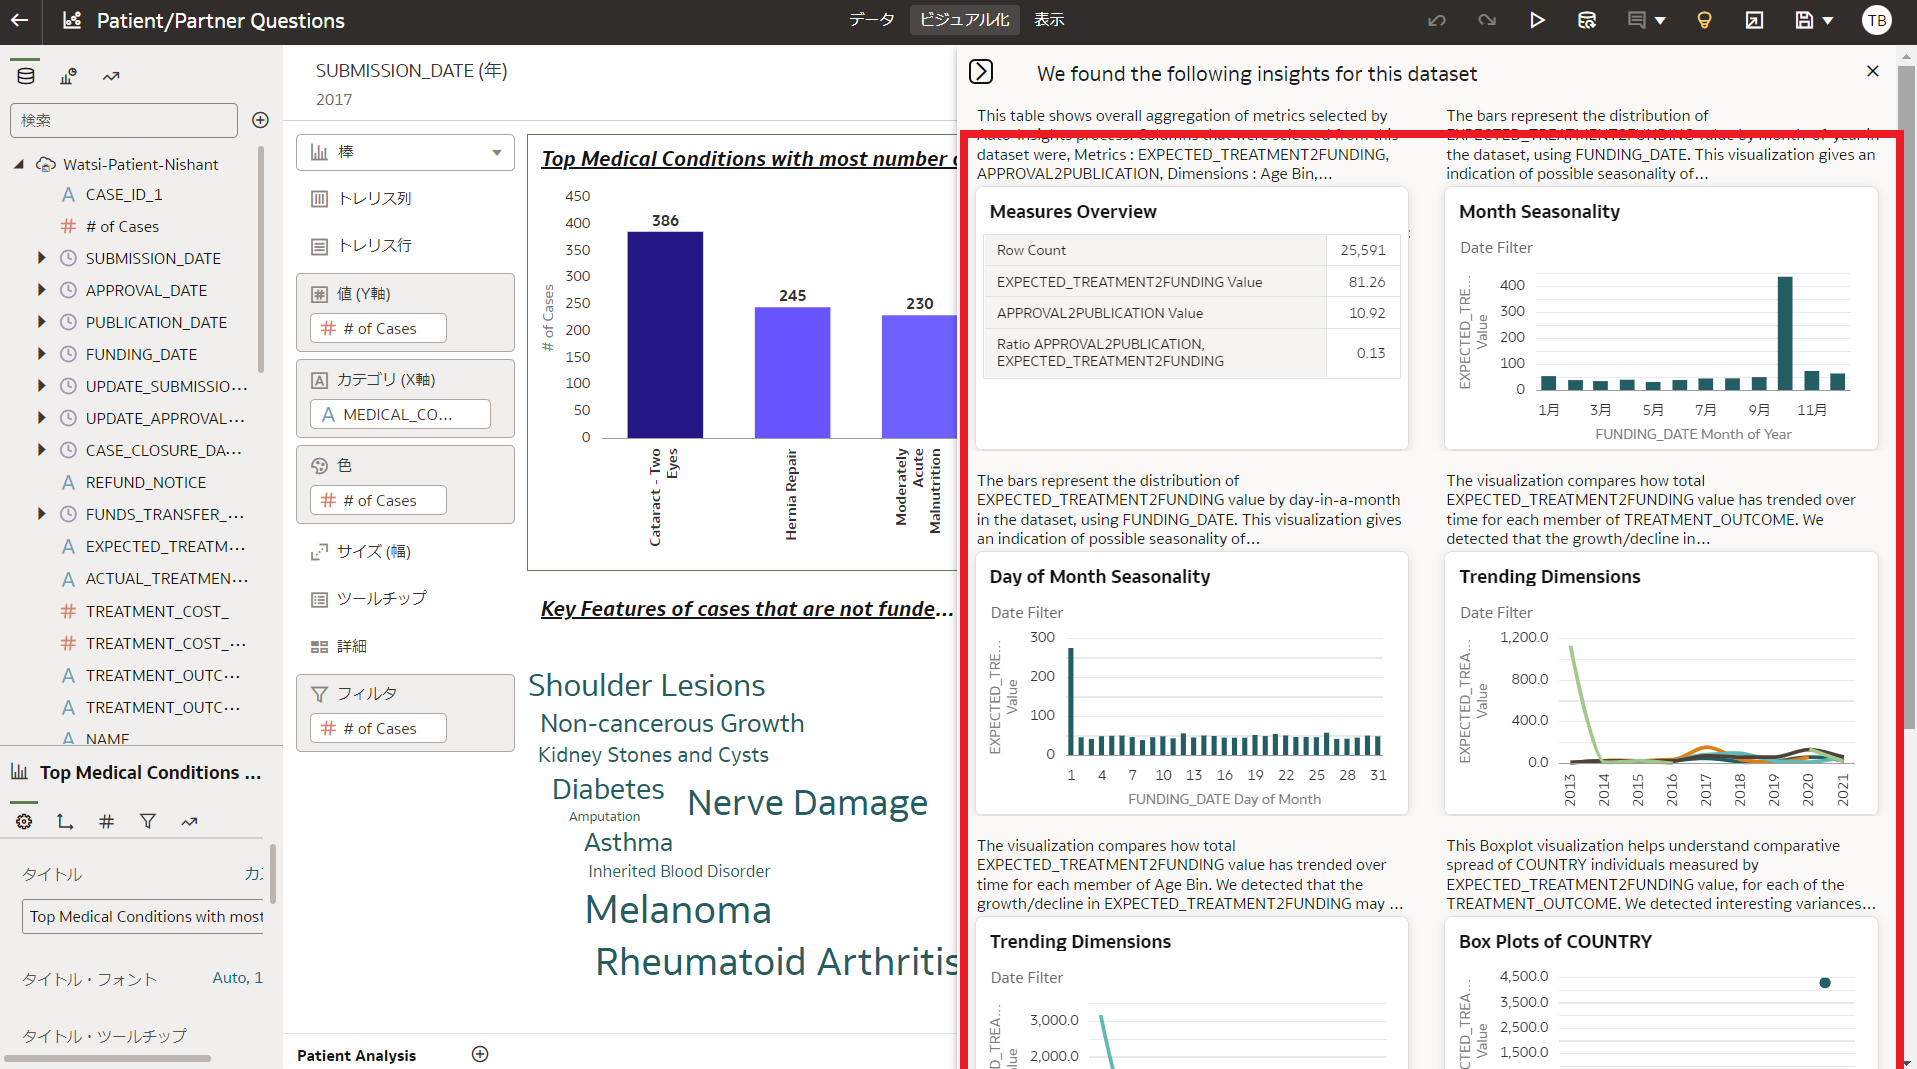Click the title text field in properties
The image size is (1917, 1069).
pos(143,916)
